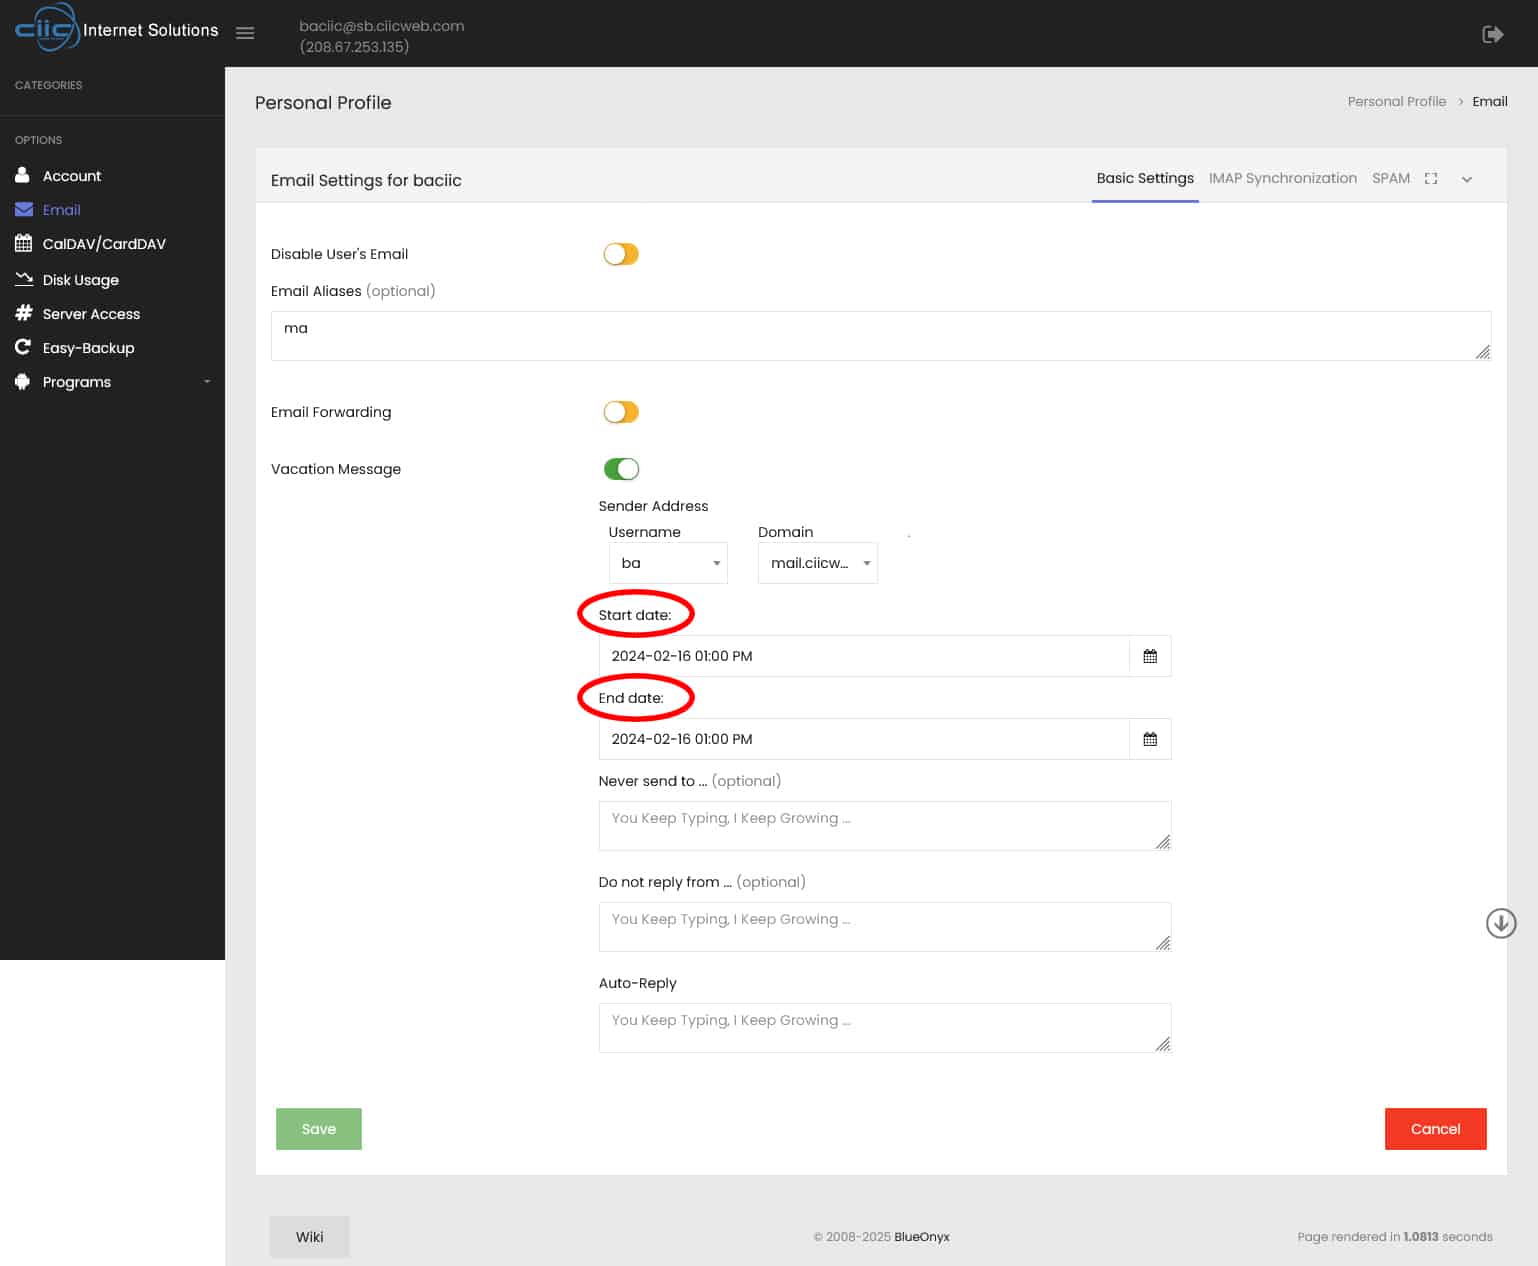
Task: Click the Server Access hash icon
Action: pos(24,313)
